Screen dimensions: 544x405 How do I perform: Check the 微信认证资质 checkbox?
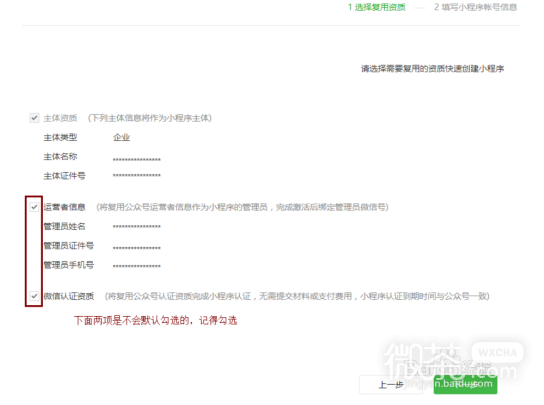34,296
